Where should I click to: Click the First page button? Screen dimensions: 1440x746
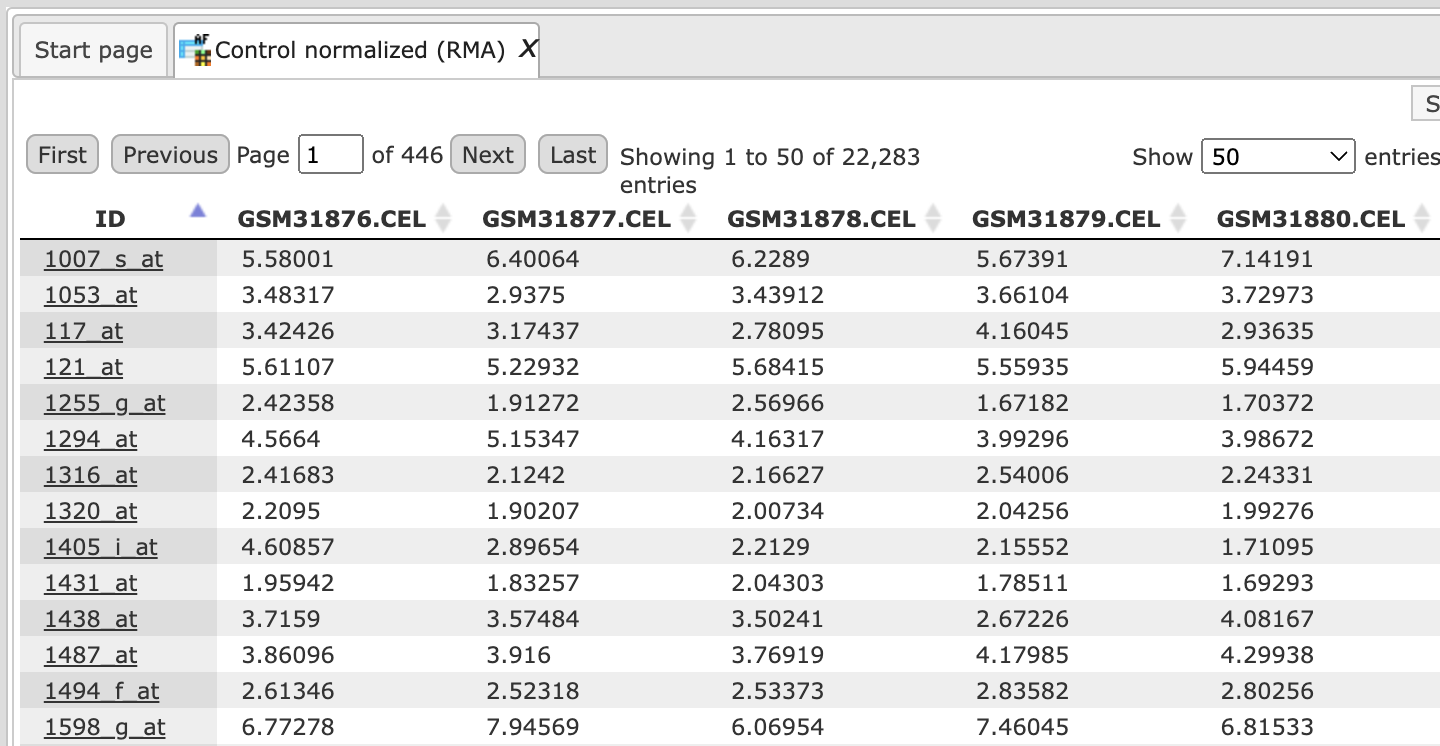point(62,155)
